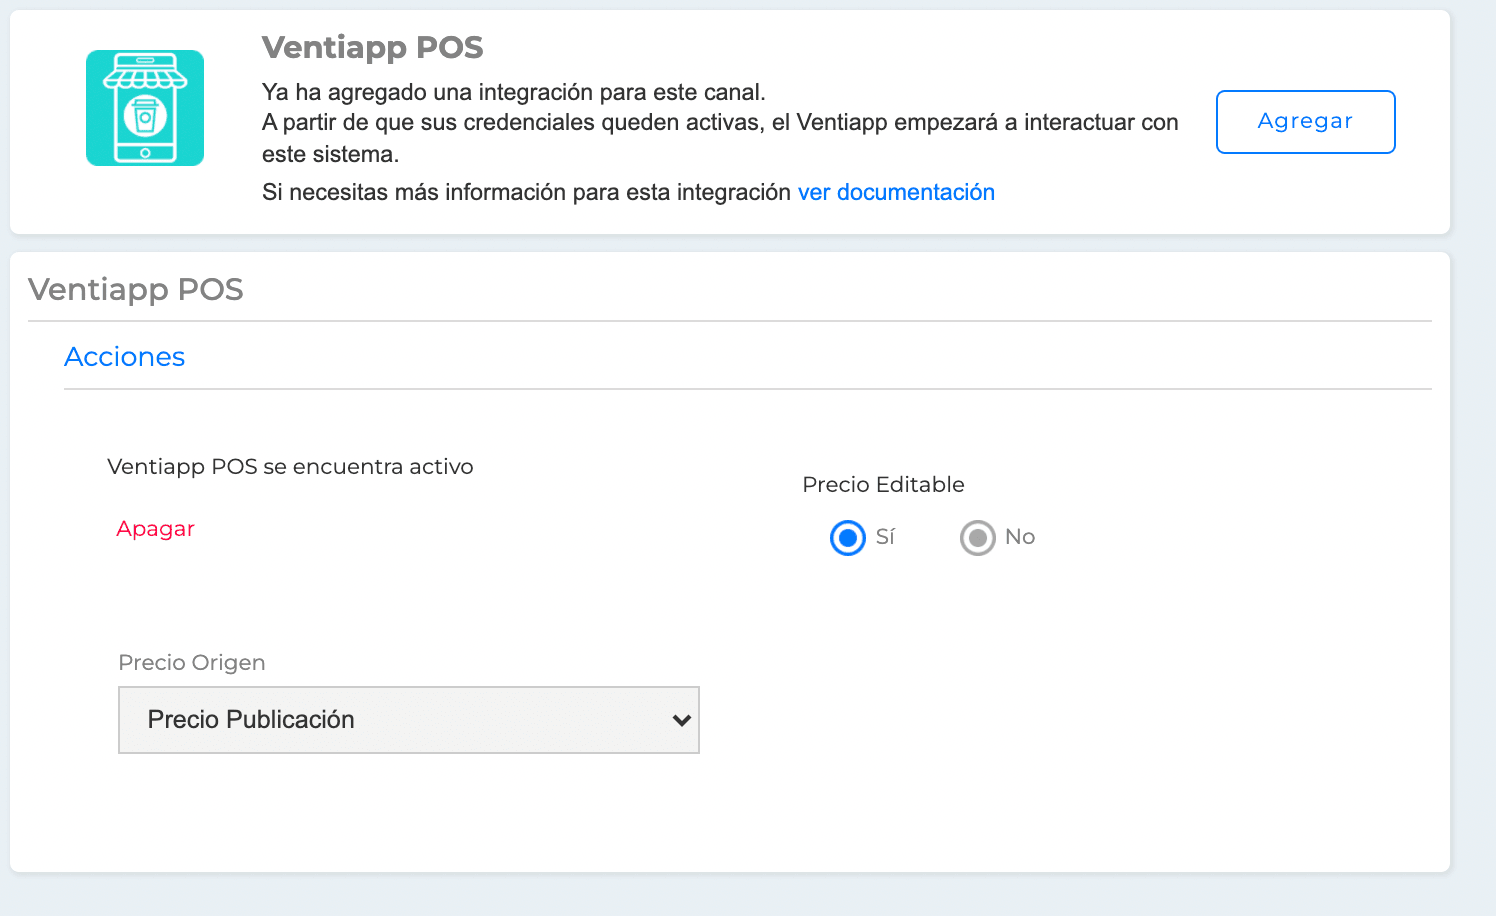
Task: Open the ver documentación link
Action: [x=896, y=192]
